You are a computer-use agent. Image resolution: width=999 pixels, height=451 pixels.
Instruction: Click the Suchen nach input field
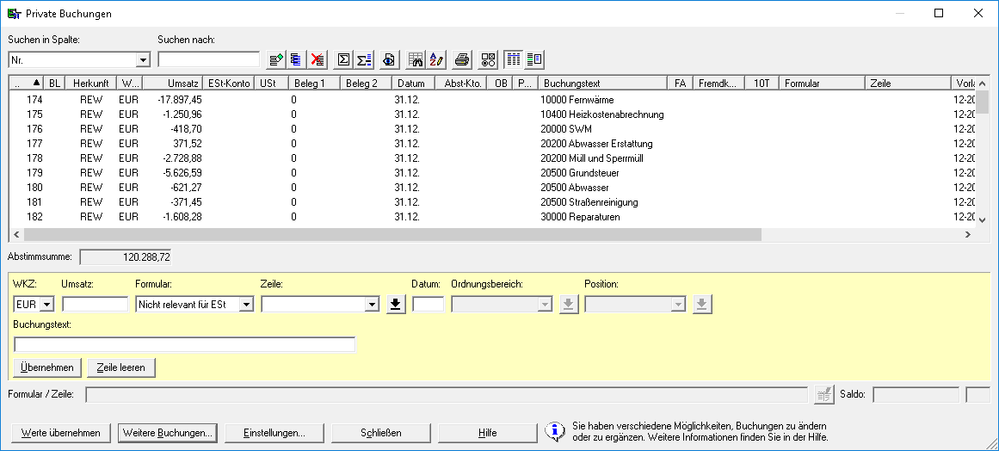[x=209, y=60]
